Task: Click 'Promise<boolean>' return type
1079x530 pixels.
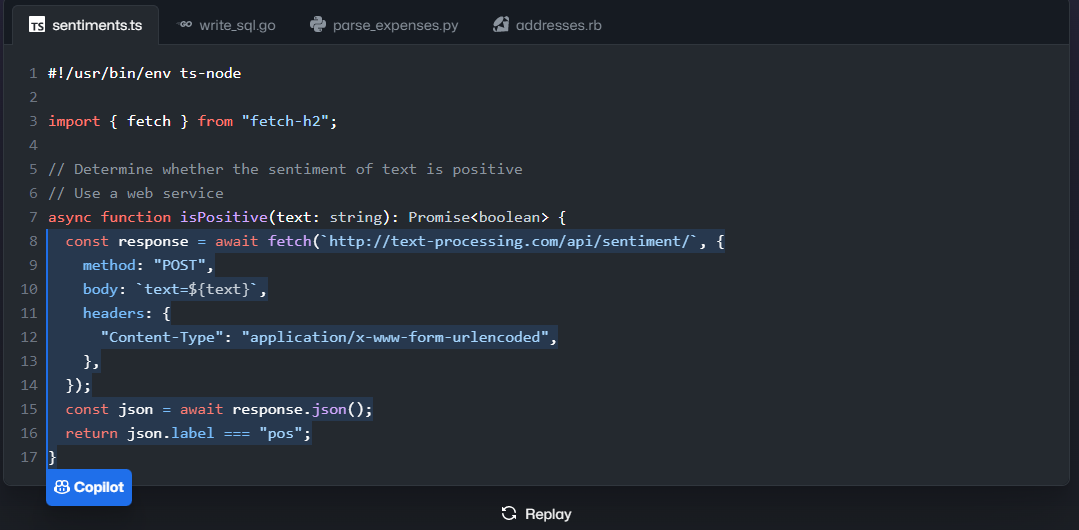Action: pyautogui.click(x=479, y=218)
